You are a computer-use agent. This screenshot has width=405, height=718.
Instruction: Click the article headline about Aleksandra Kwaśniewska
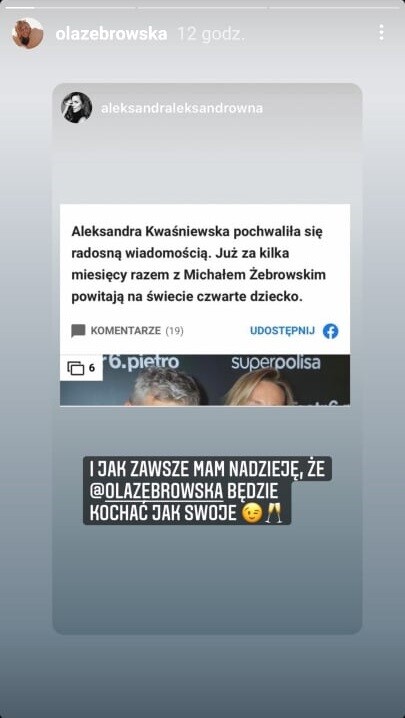pos(197,265)
